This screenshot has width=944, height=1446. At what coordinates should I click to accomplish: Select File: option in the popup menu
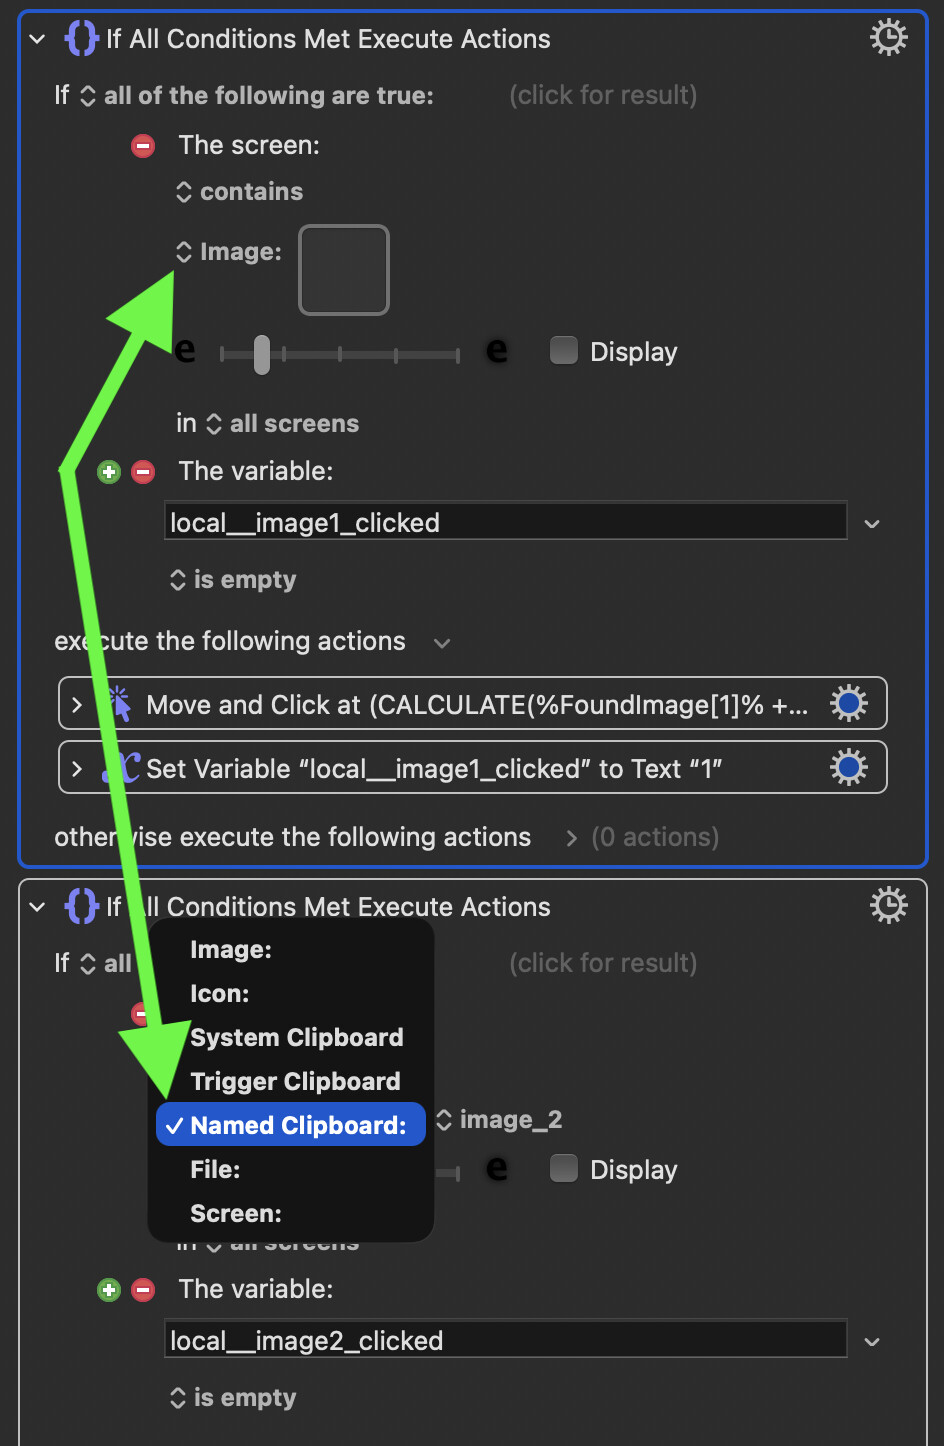(x=215, y=1170)
